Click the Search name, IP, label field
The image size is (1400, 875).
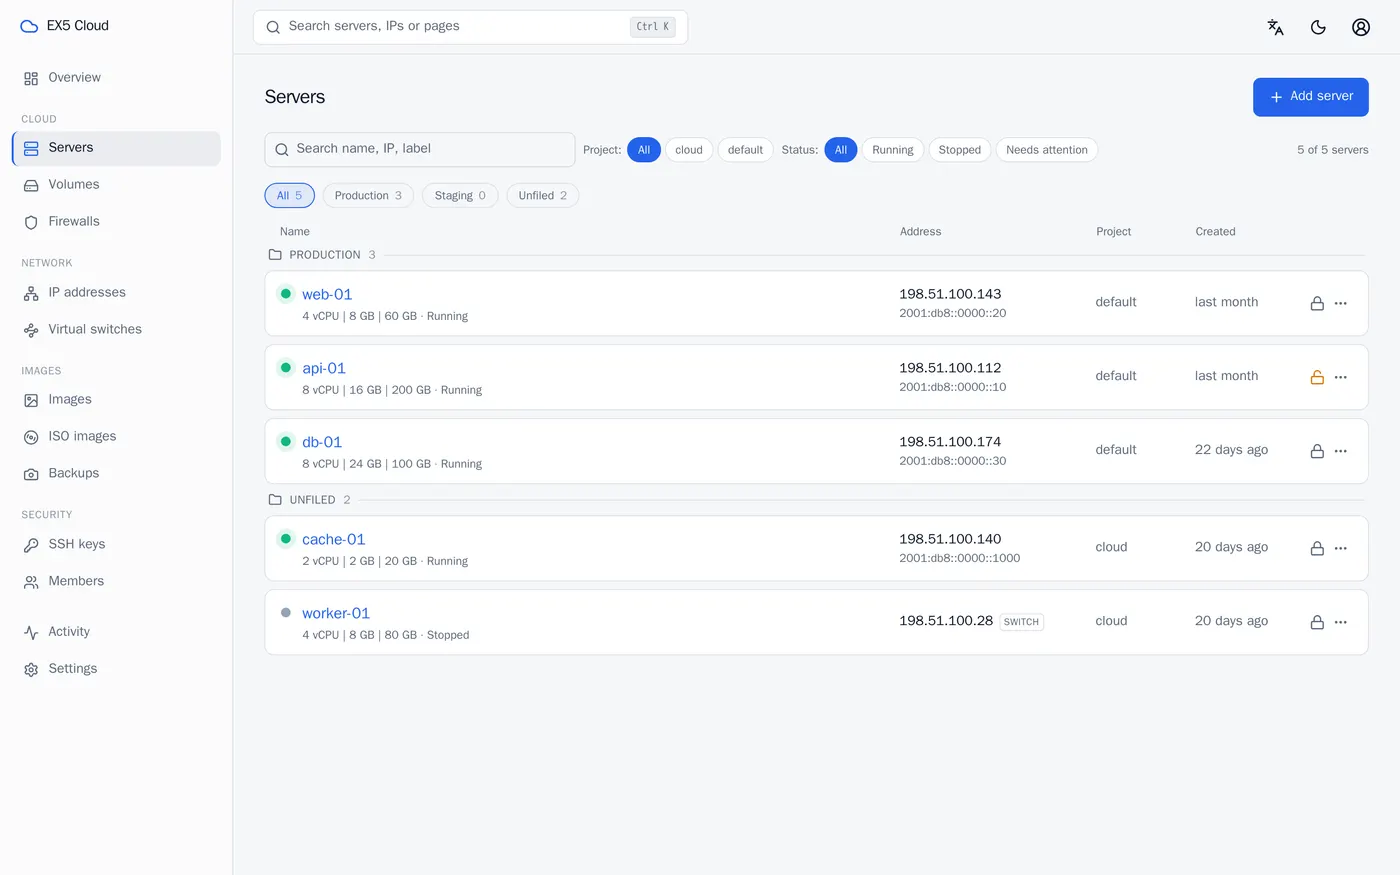[x=420, y=149]
